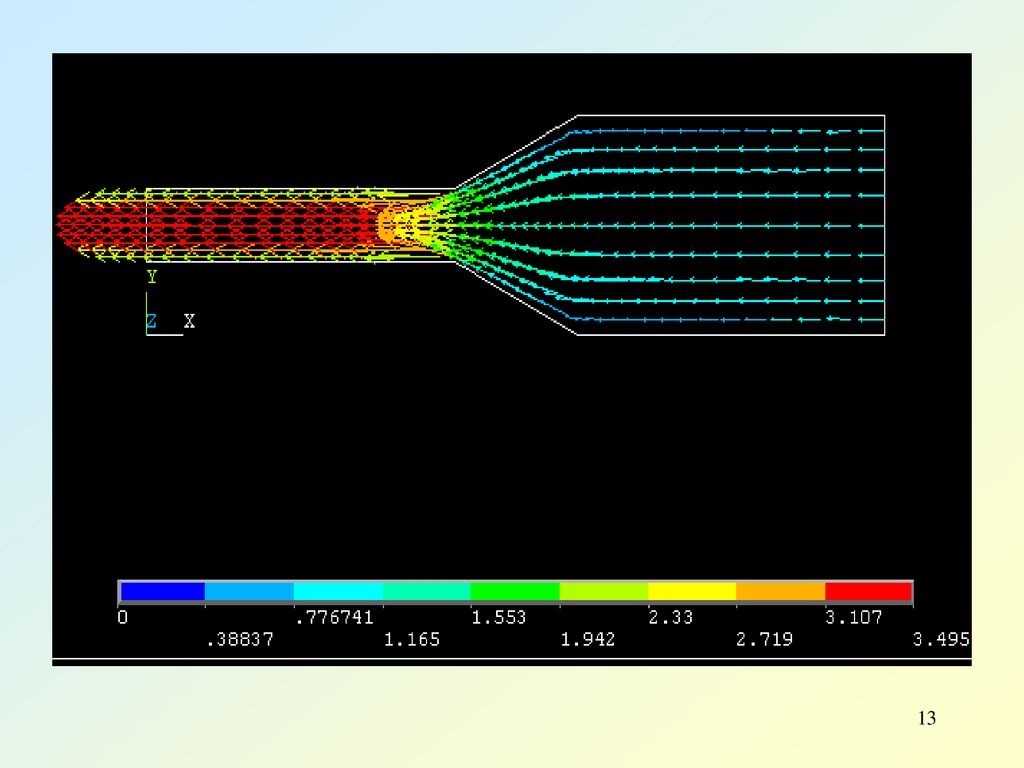Click the legend value 2.33
Screen dimensions: 1024x768
pos(671,617)
